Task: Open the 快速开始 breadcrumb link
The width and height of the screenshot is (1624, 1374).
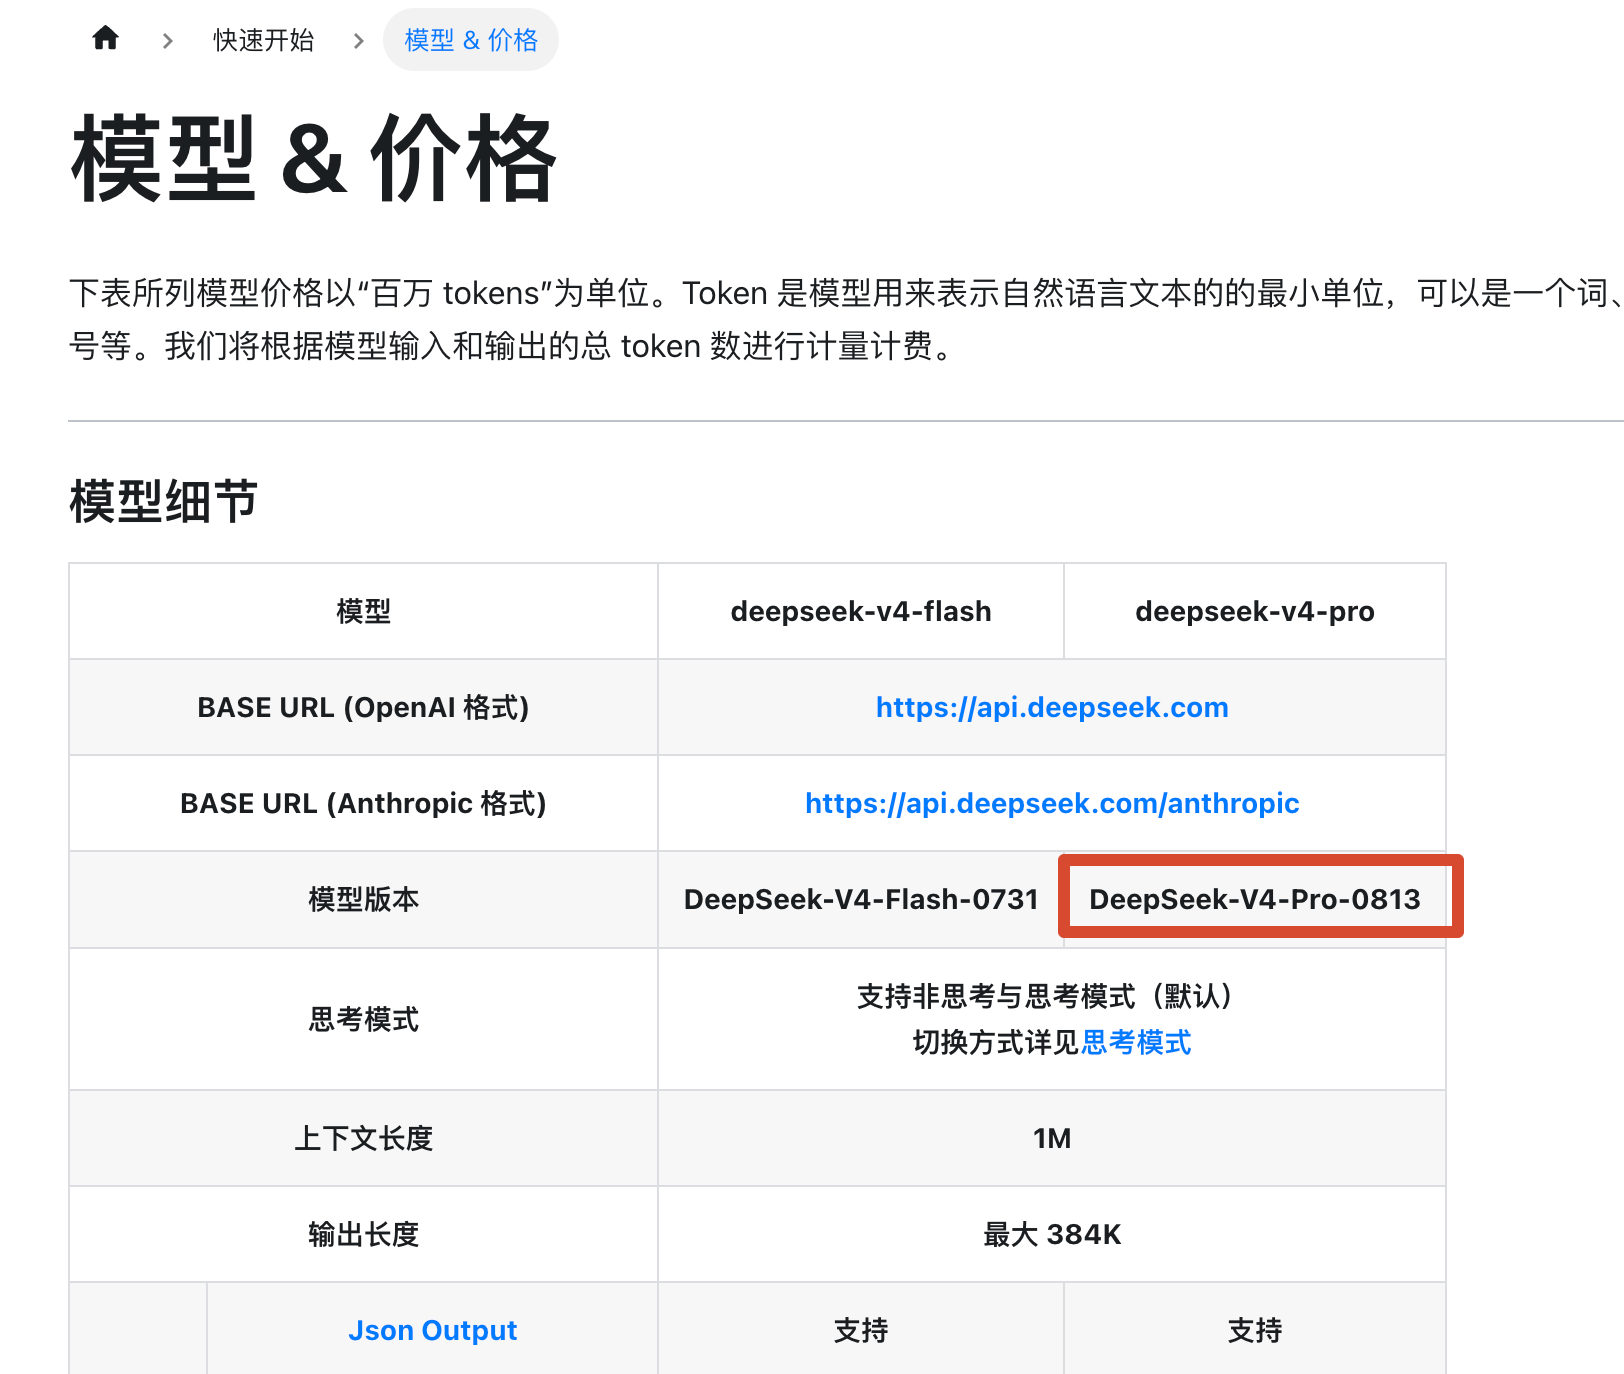Action: [x=264, y=40]
